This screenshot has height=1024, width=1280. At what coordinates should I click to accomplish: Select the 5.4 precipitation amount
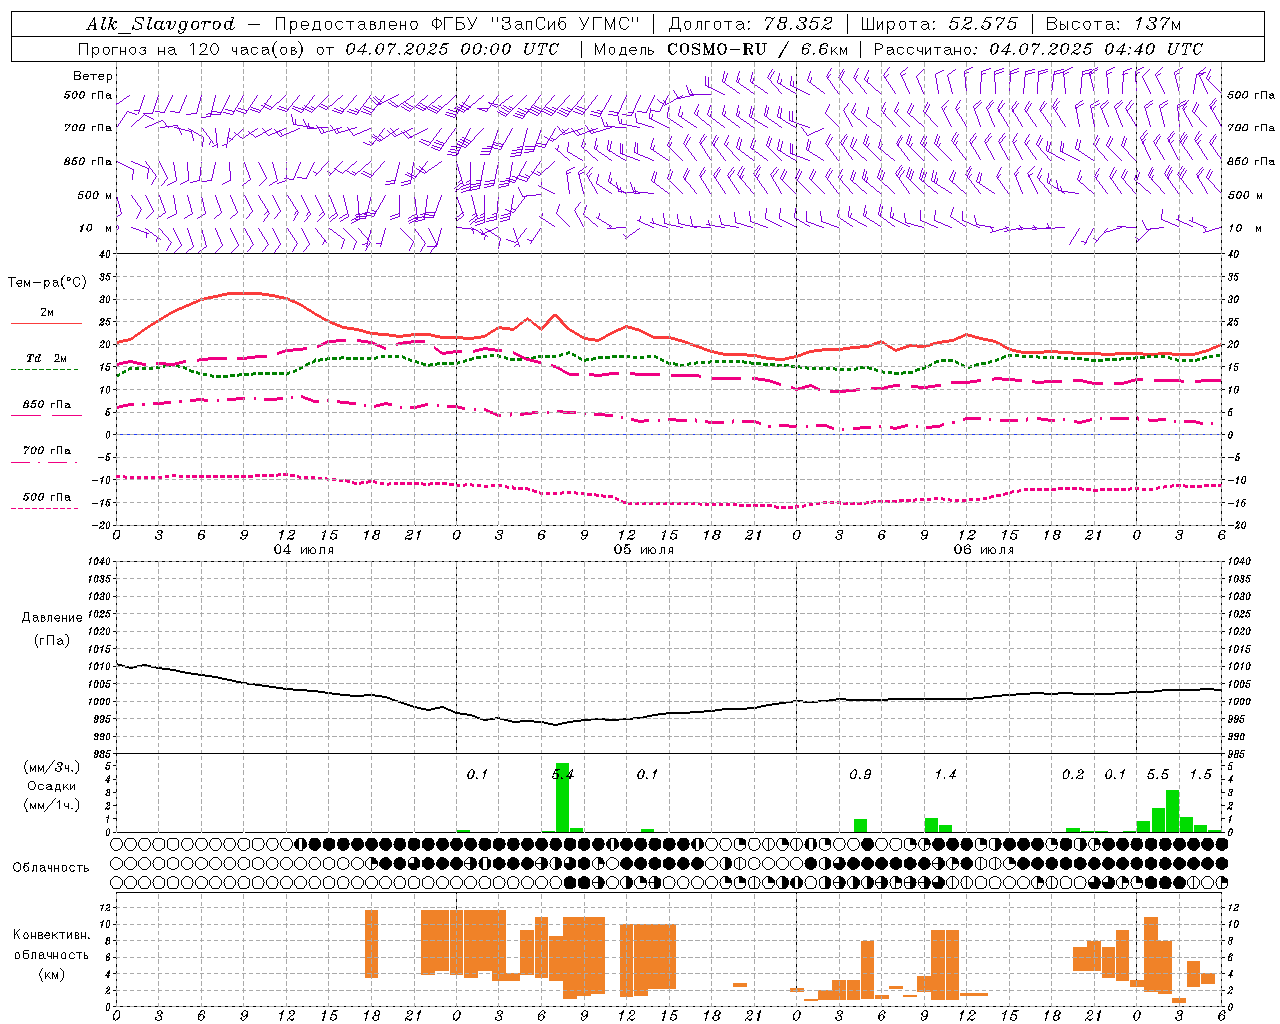click(563, 775)
